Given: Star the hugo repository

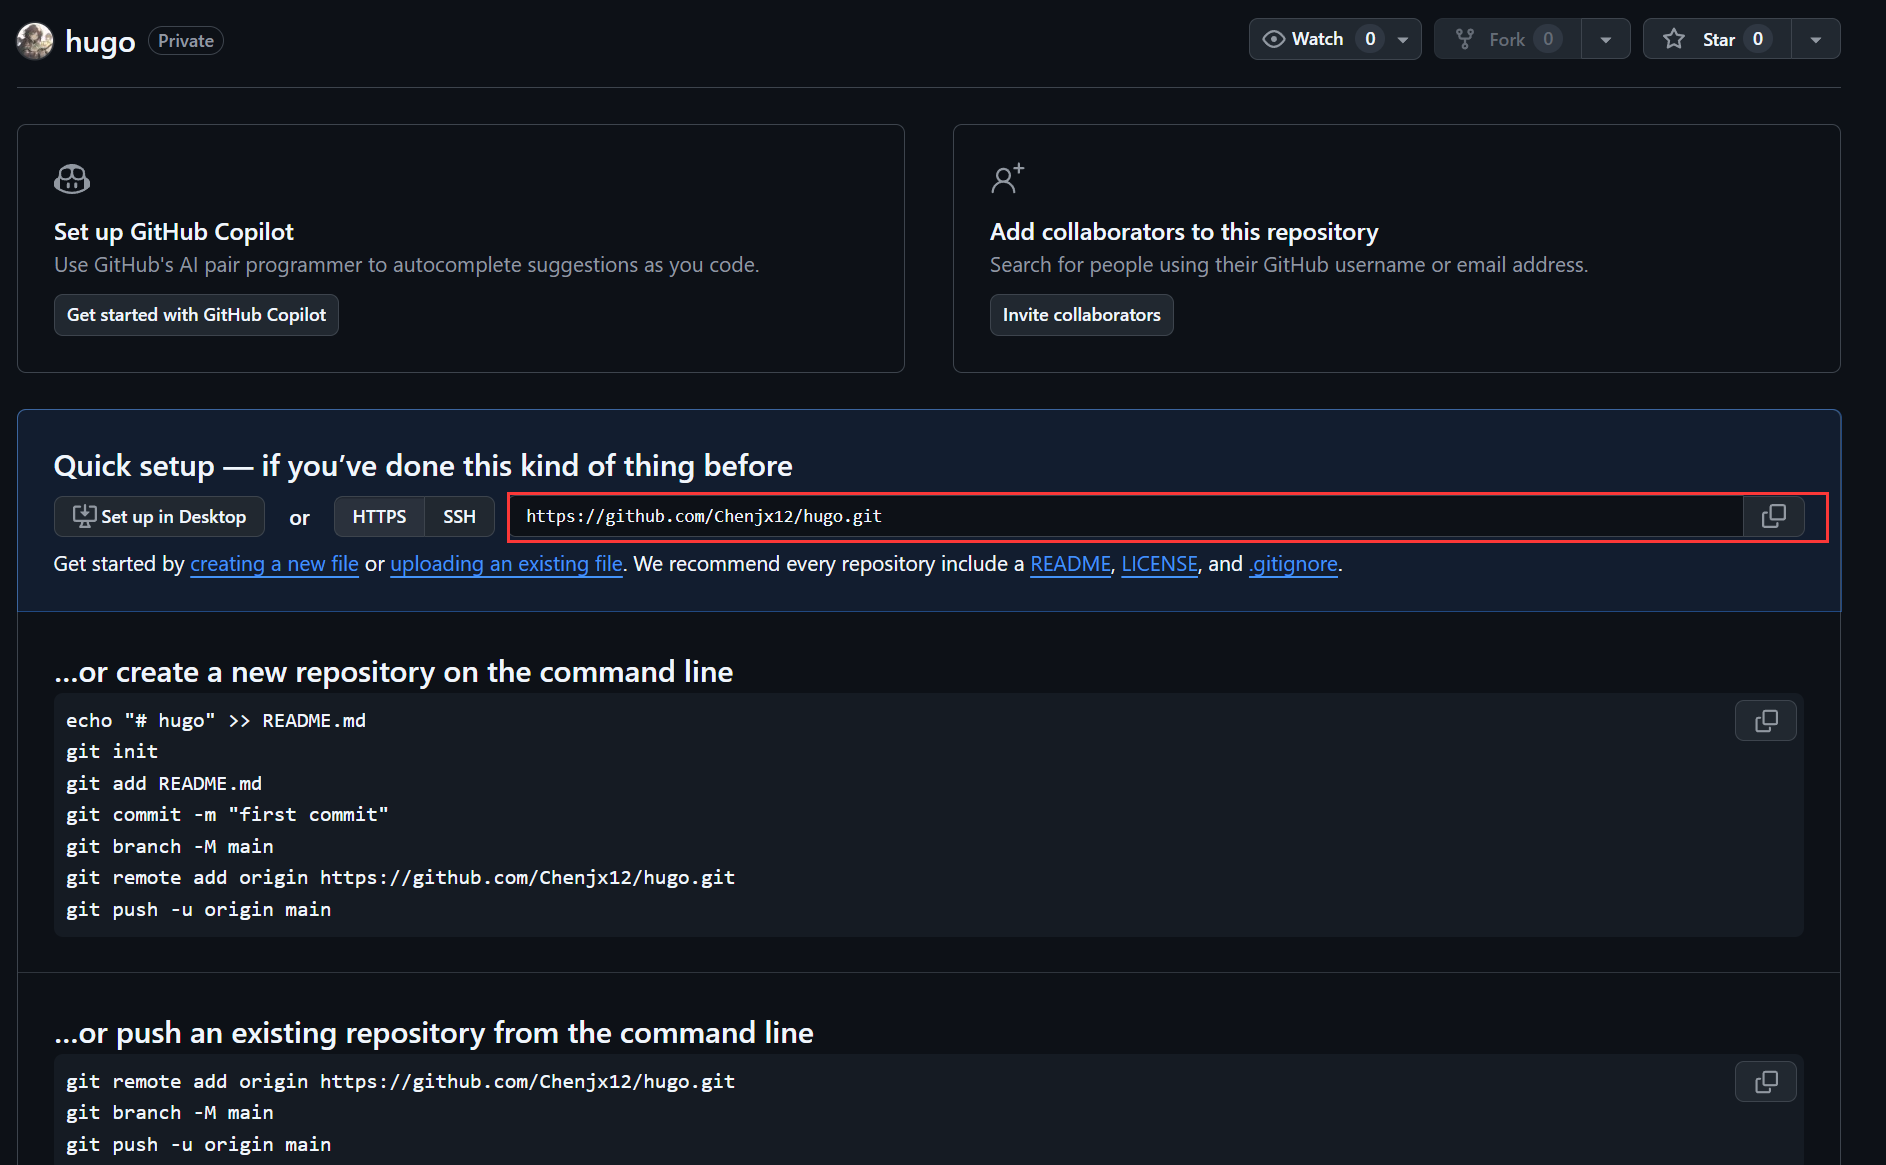Looking at the screenshot, I should coord(1717,39).
